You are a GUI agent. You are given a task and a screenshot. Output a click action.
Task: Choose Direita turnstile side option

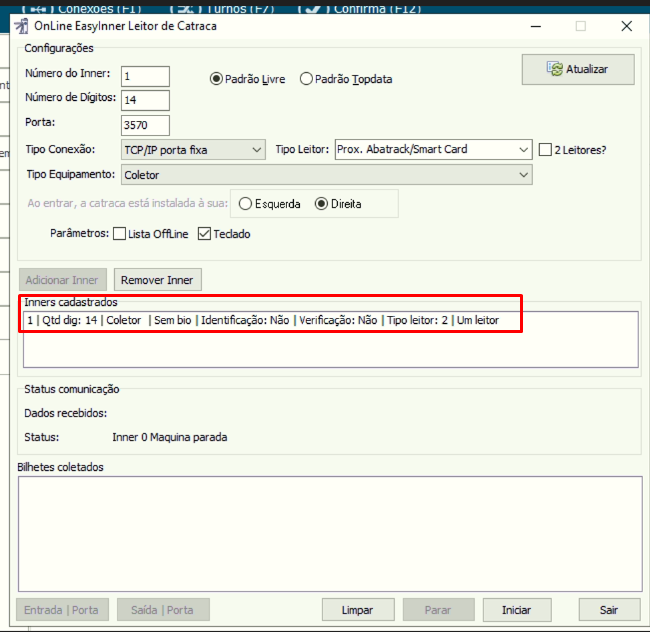point(321,204)
